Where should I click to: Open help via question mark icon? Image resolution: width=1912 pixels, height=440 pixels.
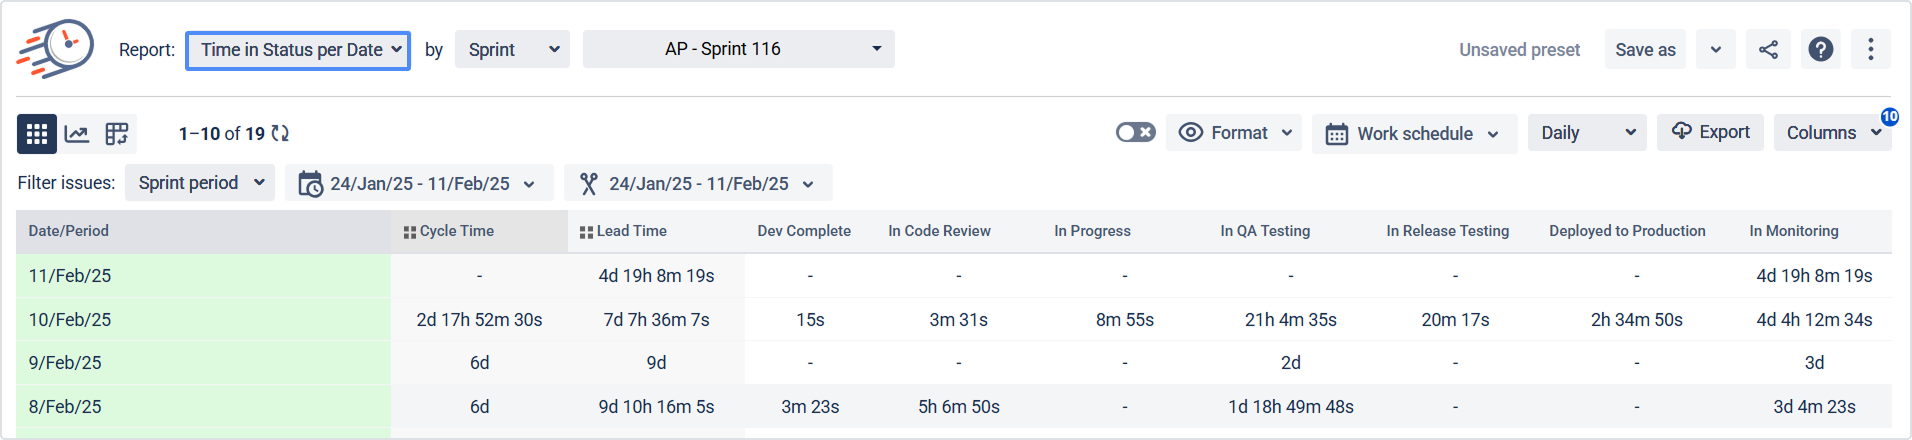[1821, 50]
